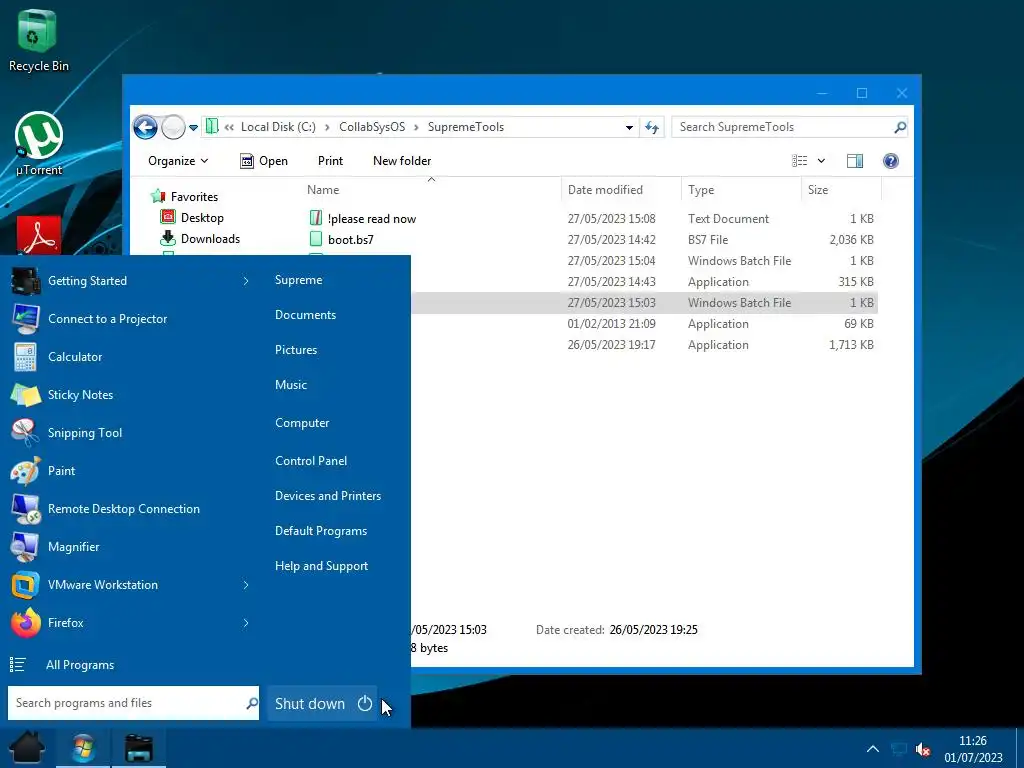This screenshot has height=768, width=1024.
Task: Open Supreme user folder link
Action: [298, 280]
